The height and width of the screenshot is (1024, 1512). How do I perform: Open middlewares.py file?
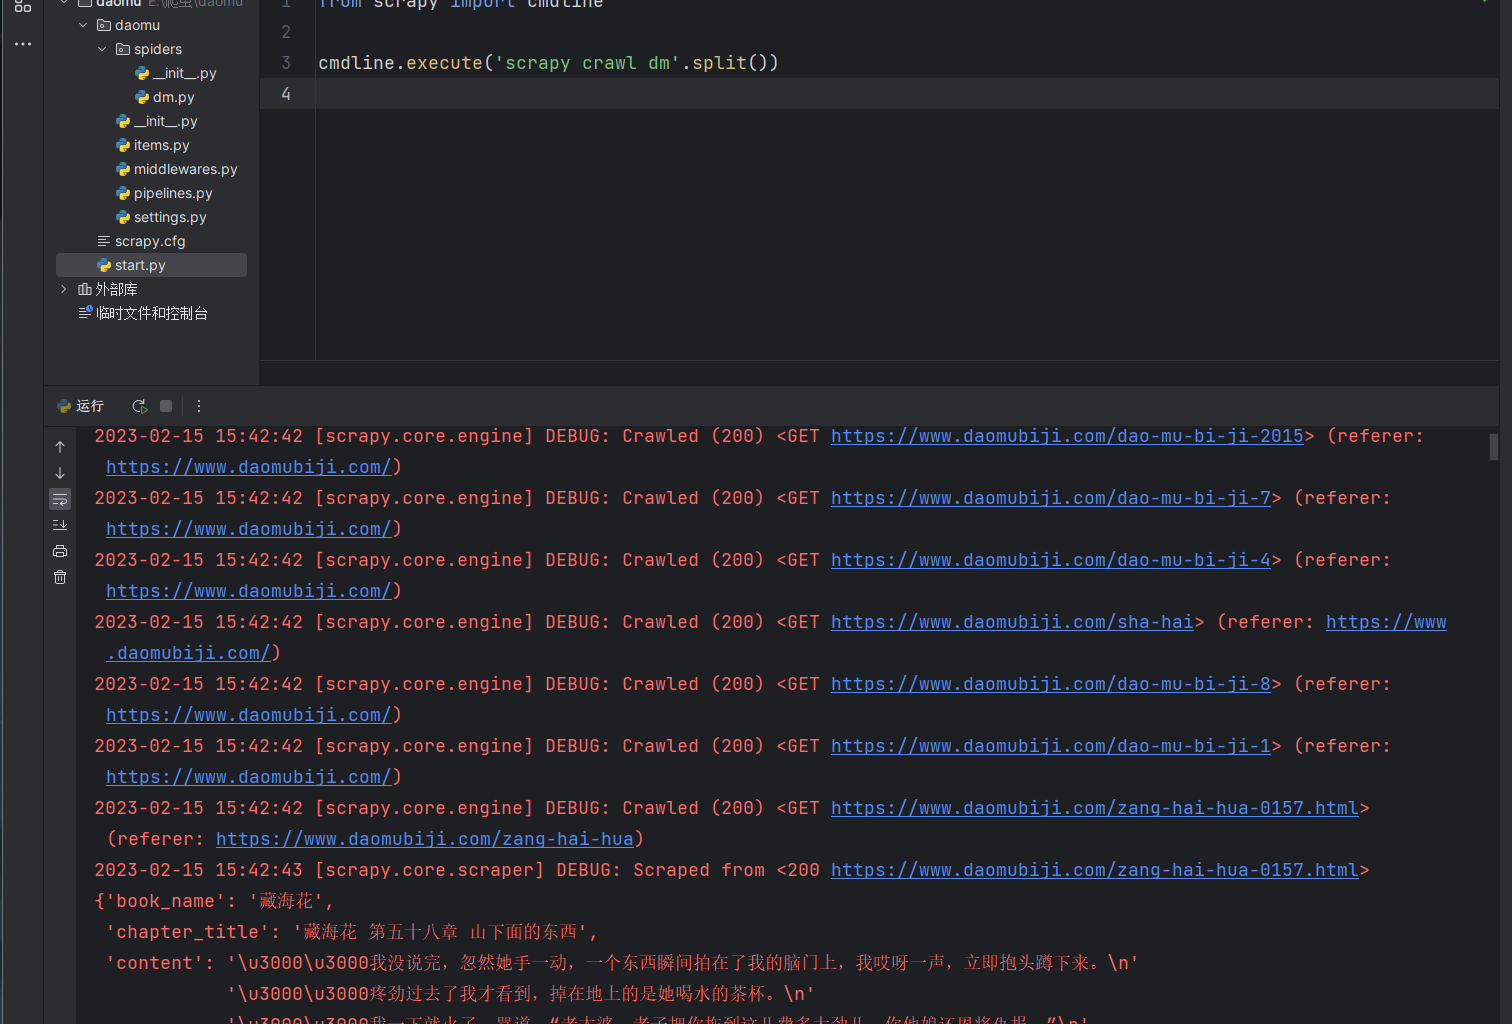click(176, 169)
